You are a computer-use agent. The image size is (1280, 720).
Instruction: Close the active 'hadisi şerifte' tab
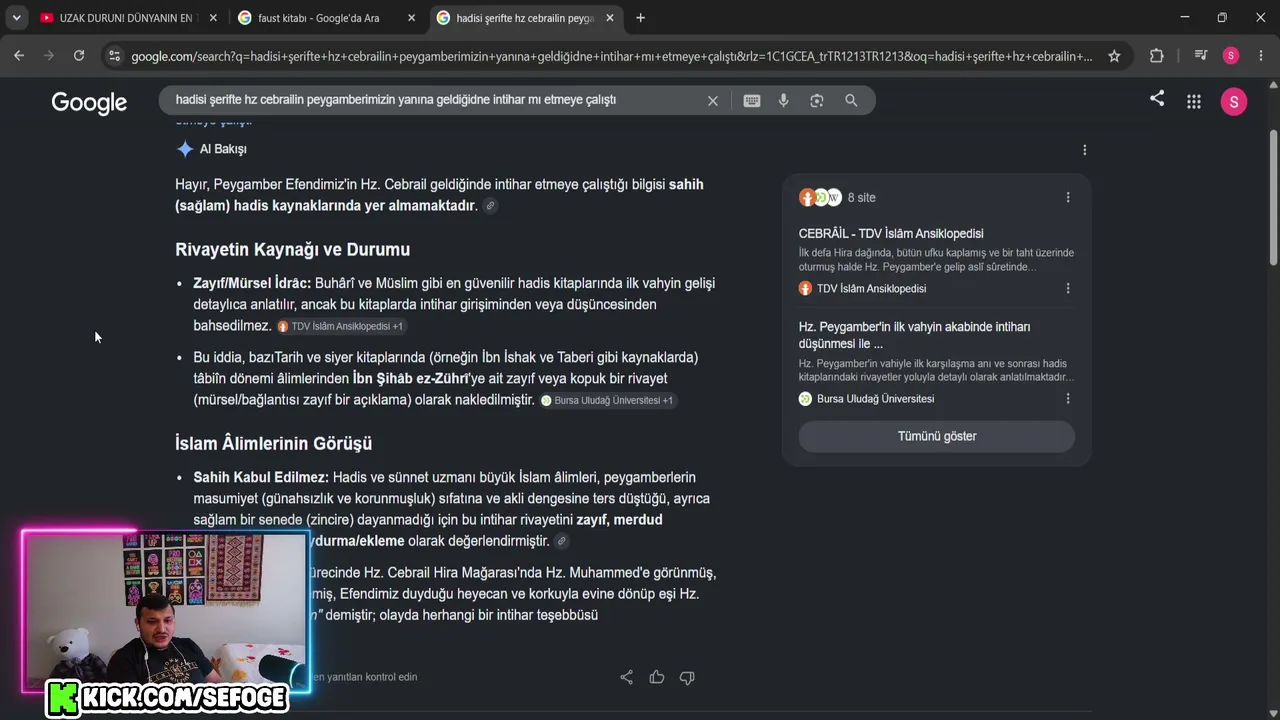click(x=610, y=18)
